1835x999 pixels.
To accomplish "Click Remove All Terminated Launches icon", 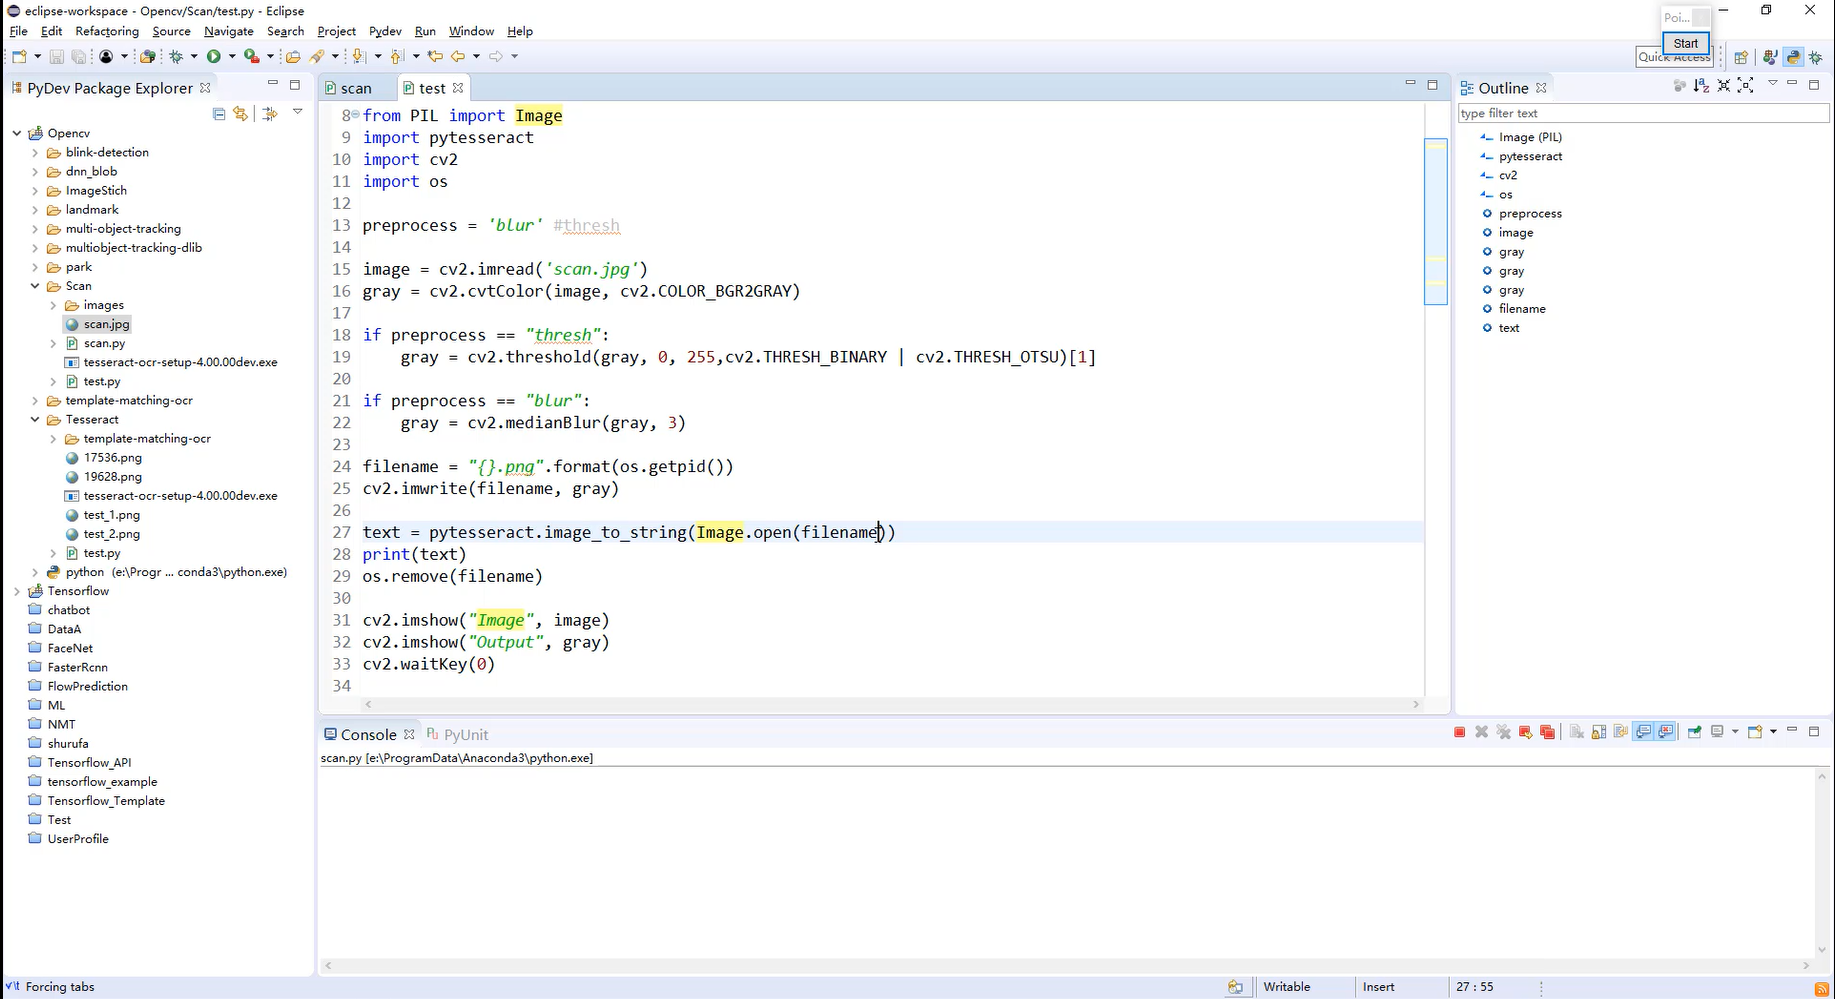I will [1504, 732].
